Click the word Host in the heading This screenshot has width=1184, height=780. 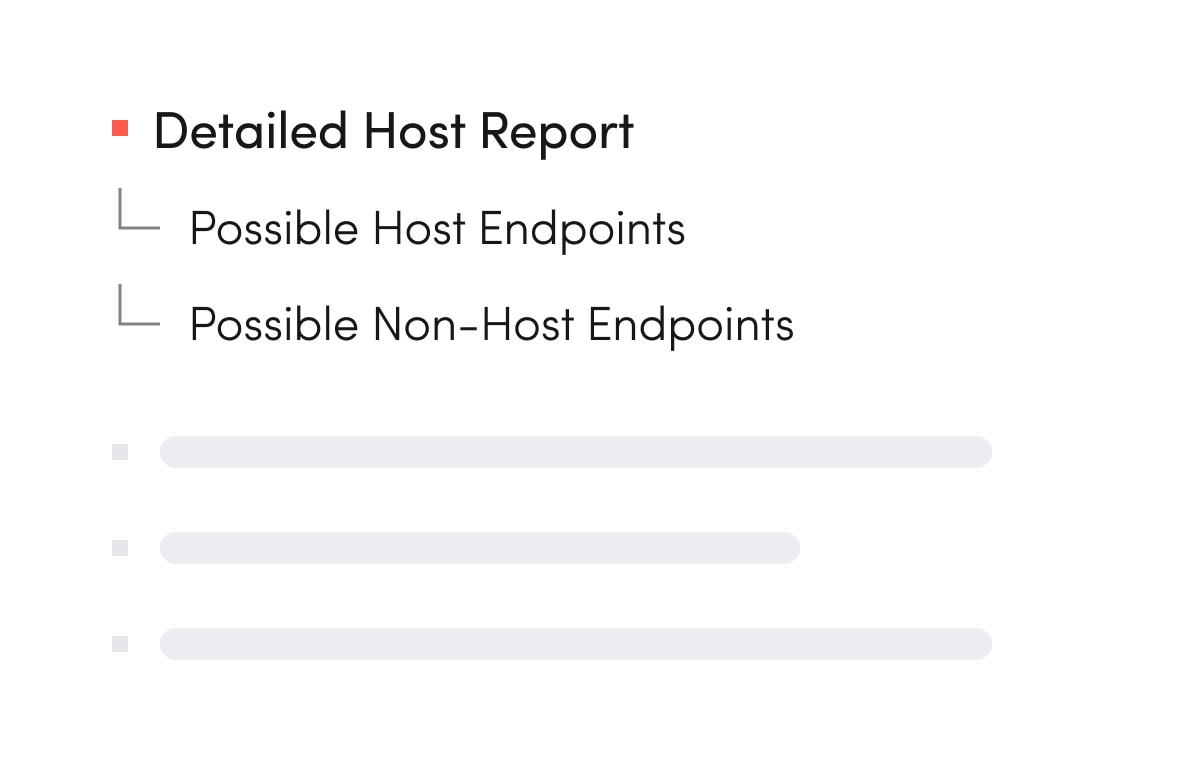tap(413, 131)
